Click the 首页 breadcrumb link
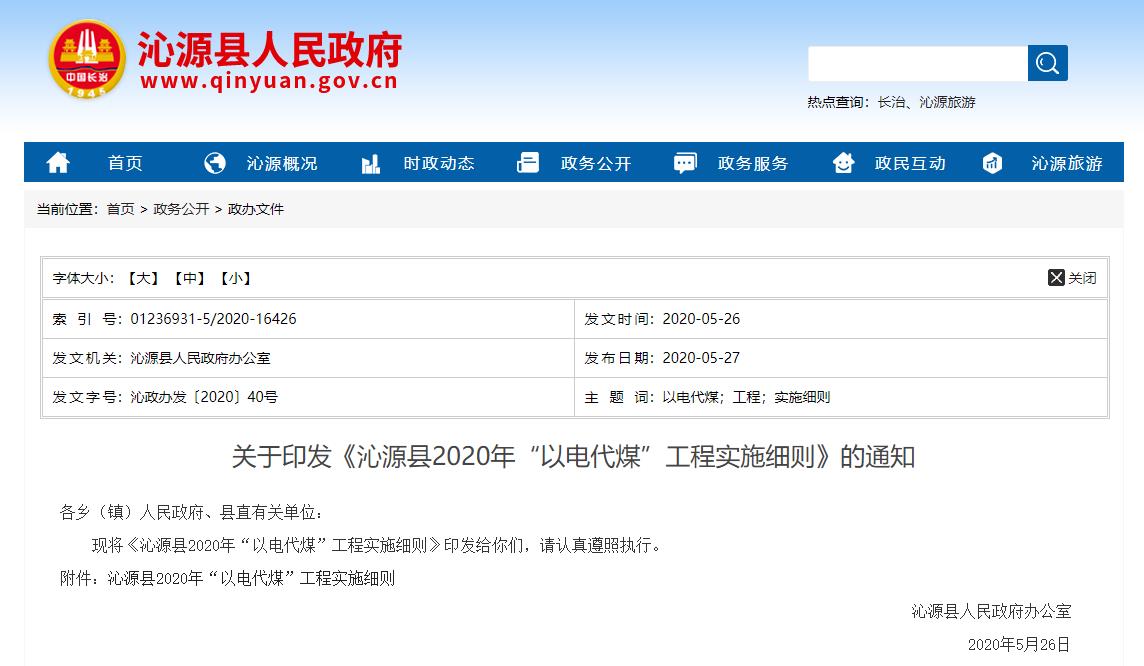 tap(120, 209)
